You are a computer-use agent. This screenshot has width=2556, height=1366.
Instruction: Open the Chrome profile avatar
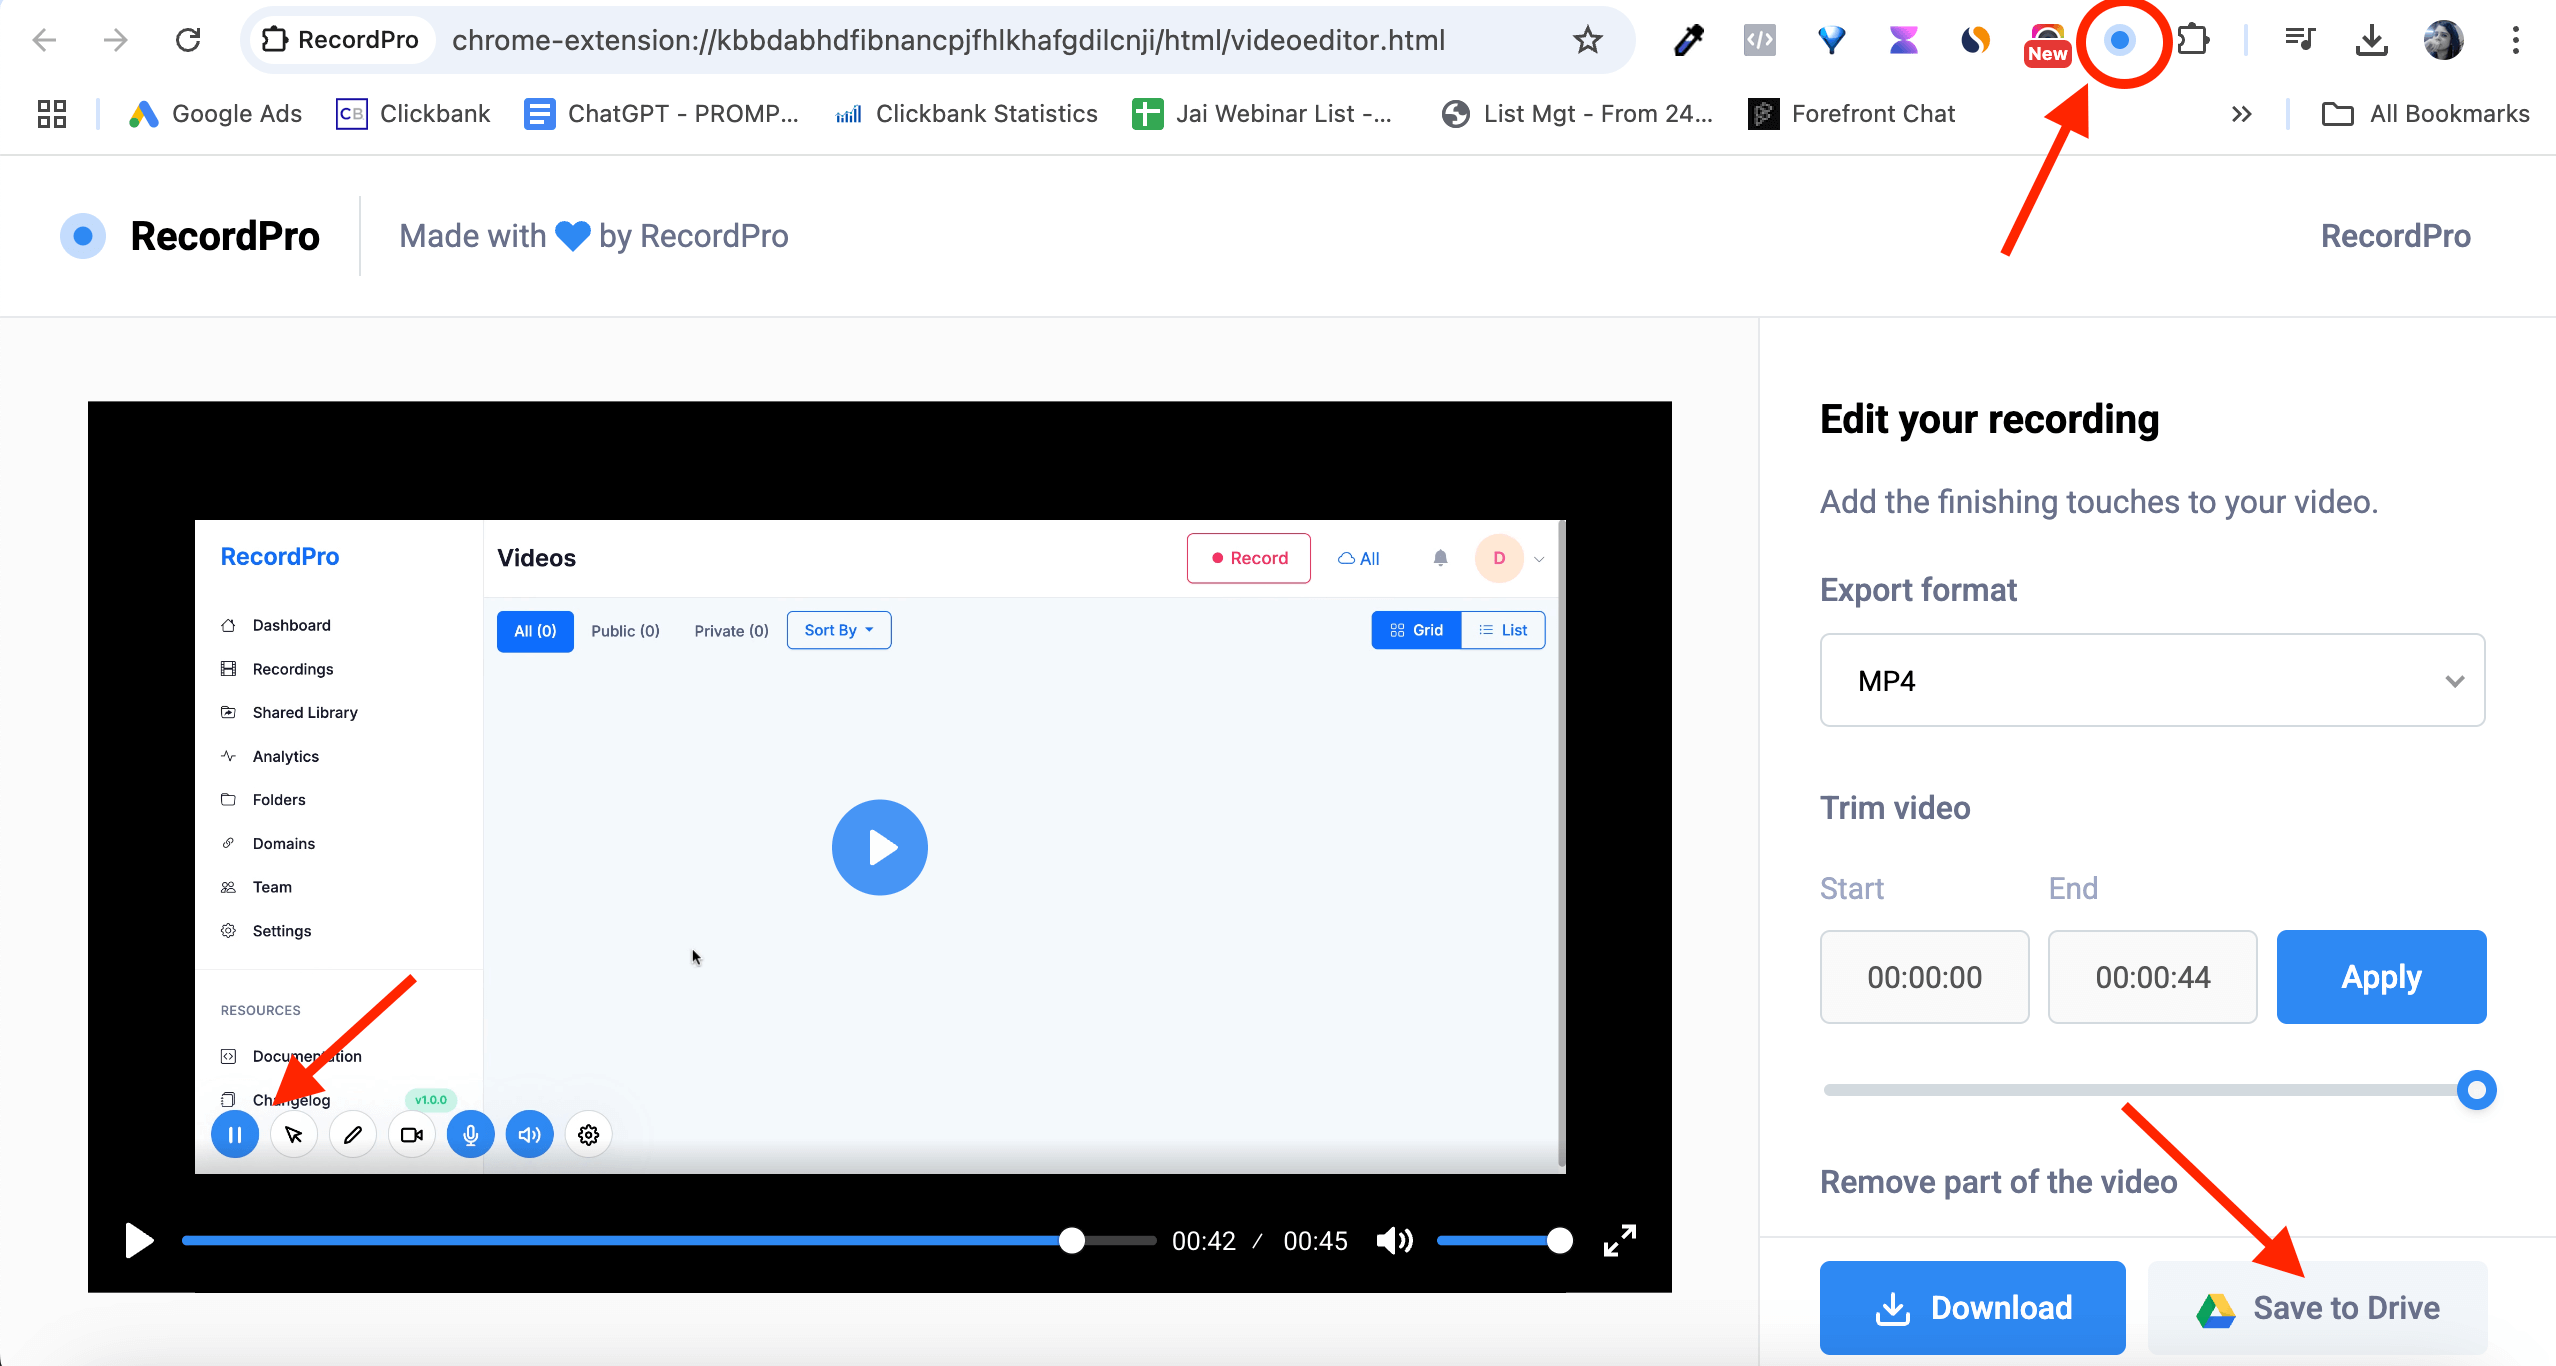pos(2443,40)
